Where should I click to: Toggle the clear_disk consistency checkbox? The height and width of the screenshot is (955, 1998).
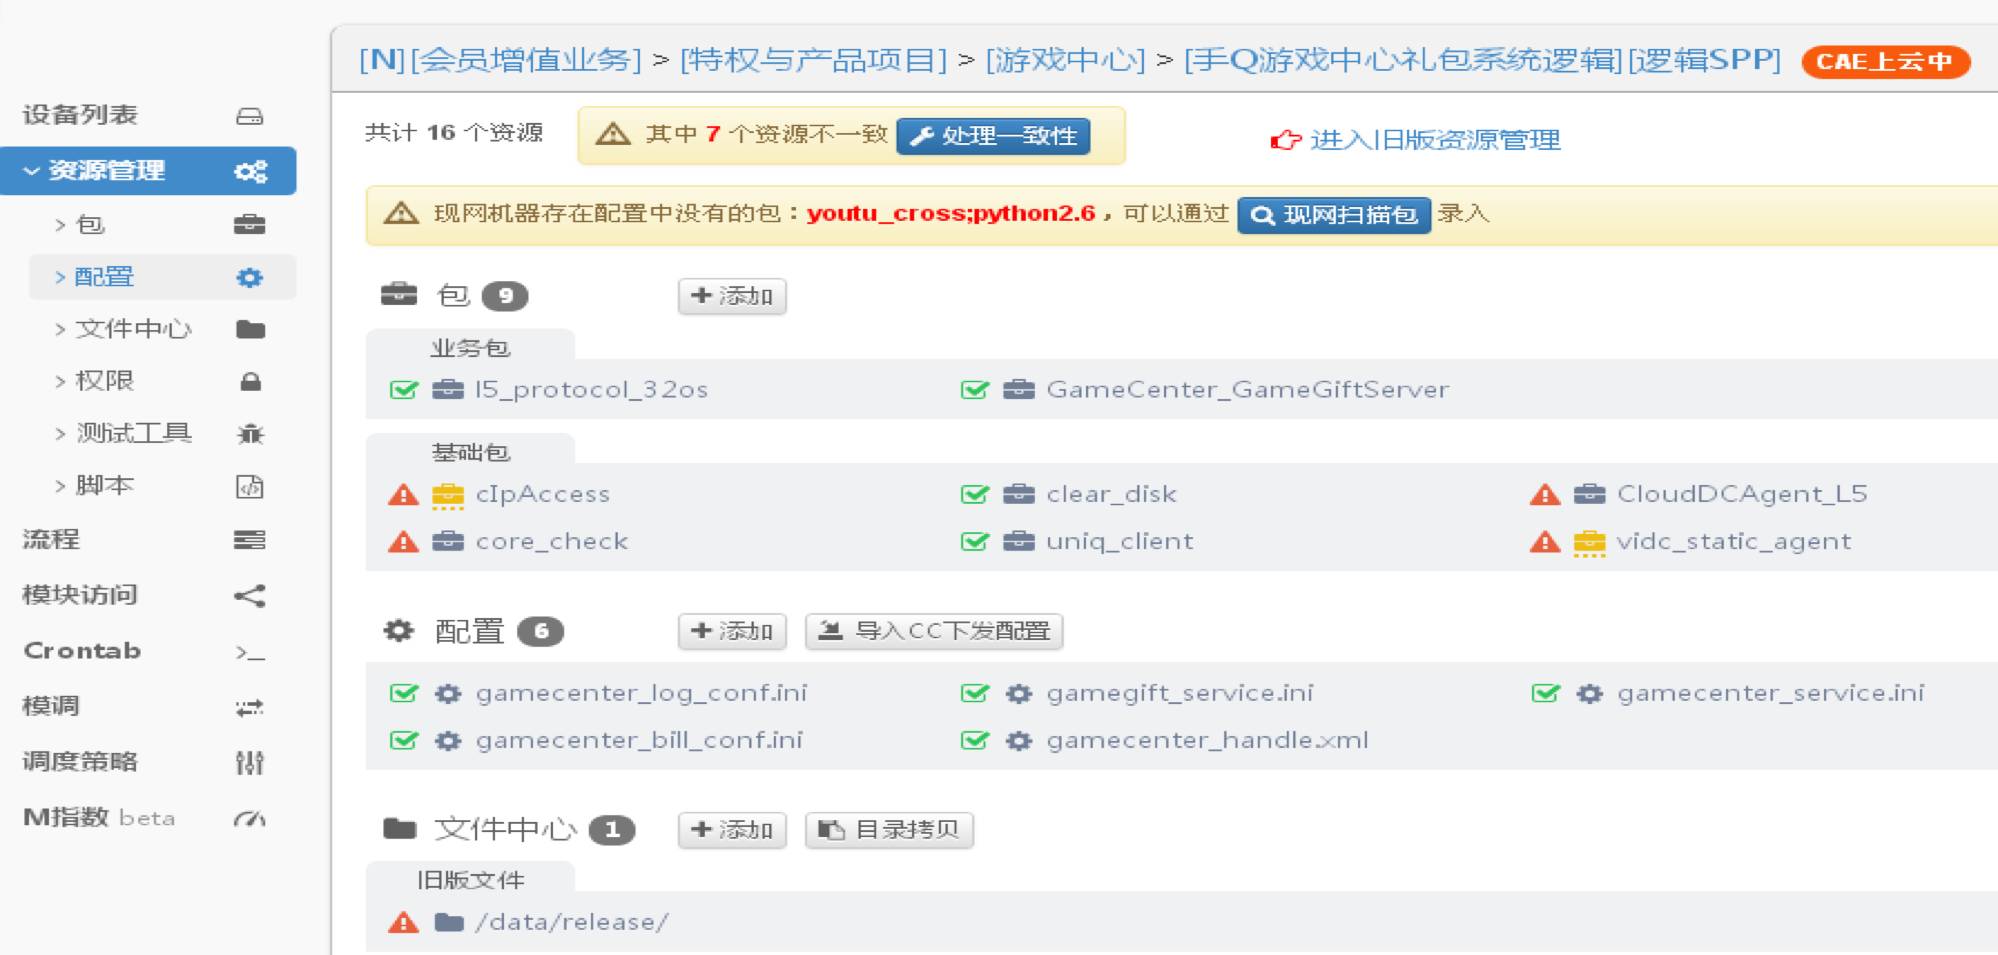pyautogui.click(x=974, y=493)
